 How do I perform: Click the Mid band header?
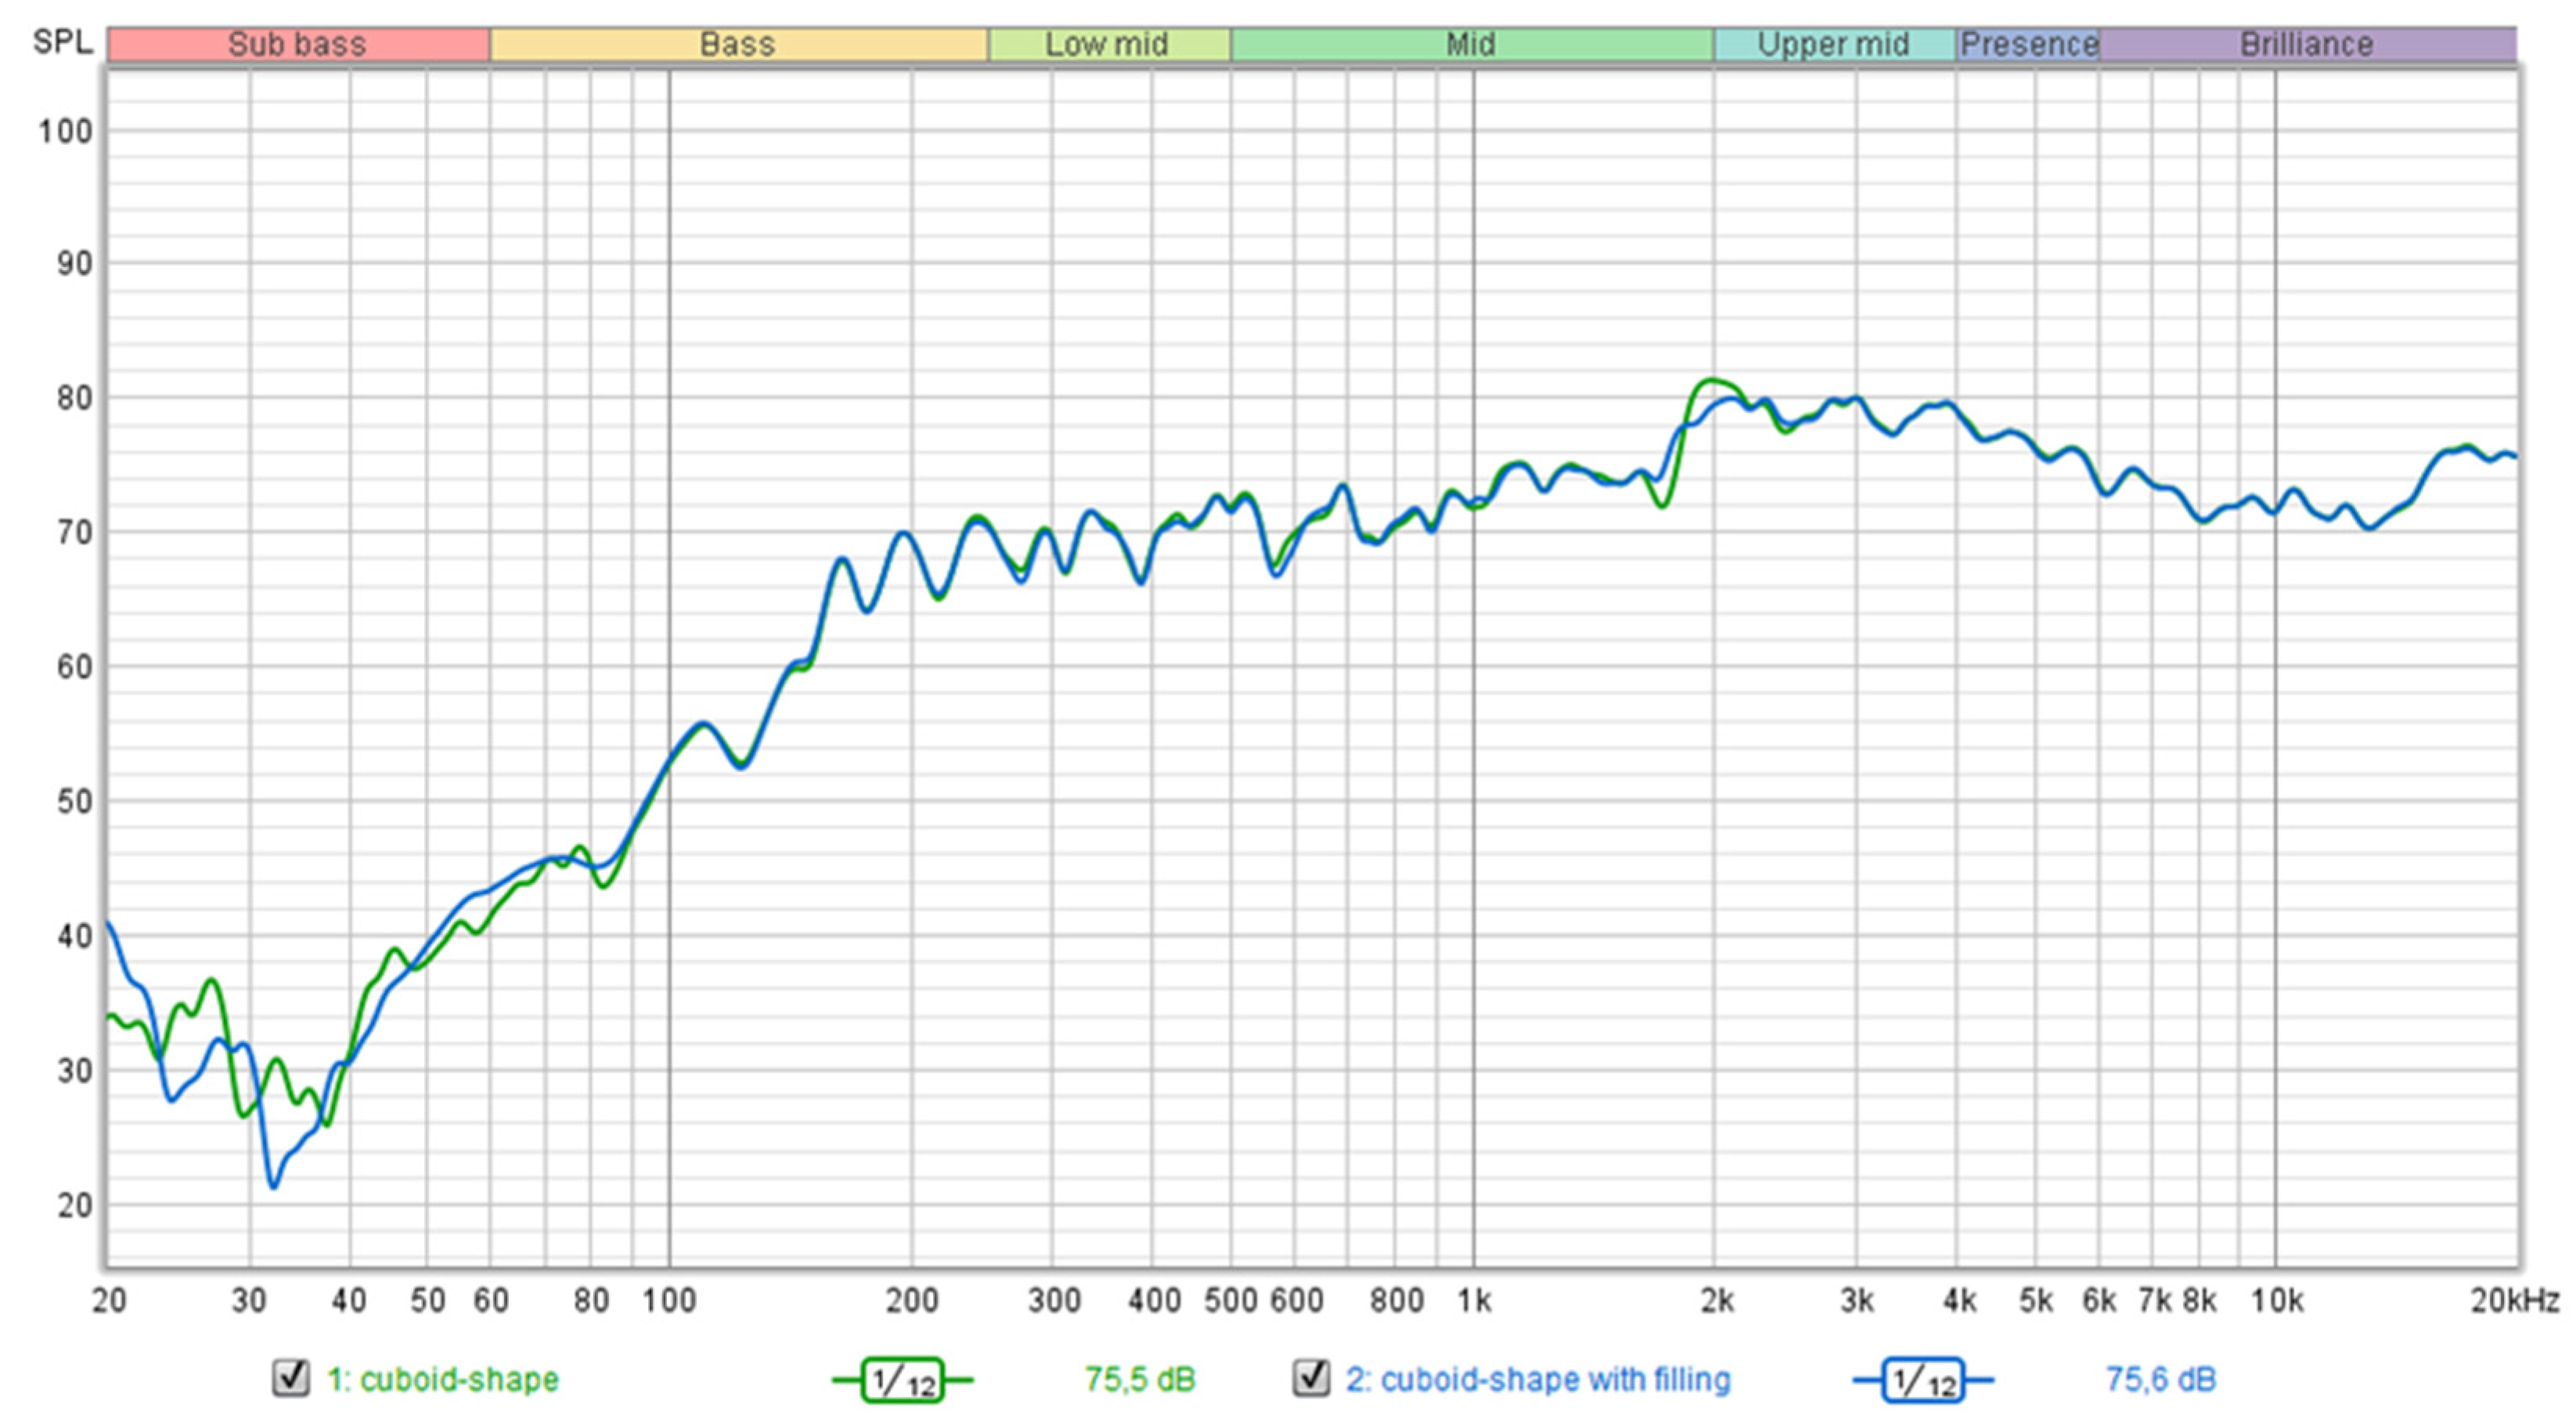pyautogui.click(x=1471, y=44)
